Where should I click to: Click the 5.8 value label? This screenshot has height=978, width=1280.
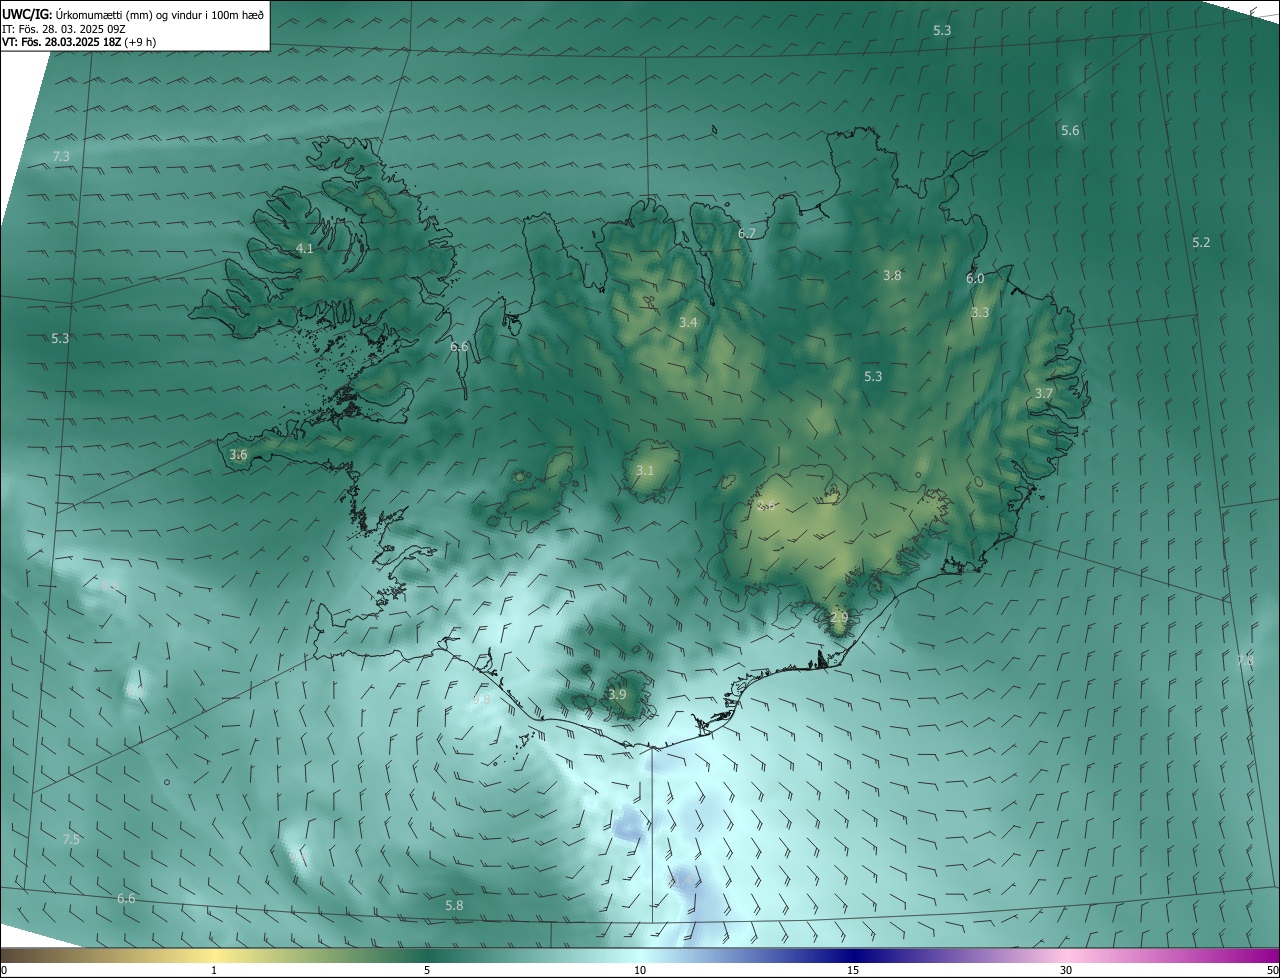(x=454, y=905)
